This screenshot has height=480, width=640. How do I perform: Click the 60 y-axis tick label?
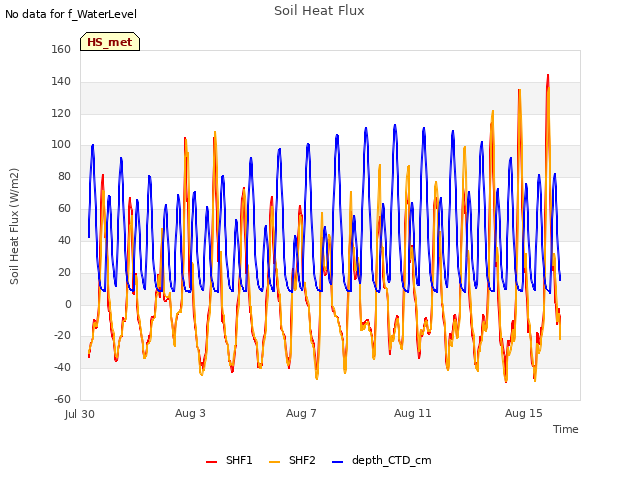coord(64,208)
